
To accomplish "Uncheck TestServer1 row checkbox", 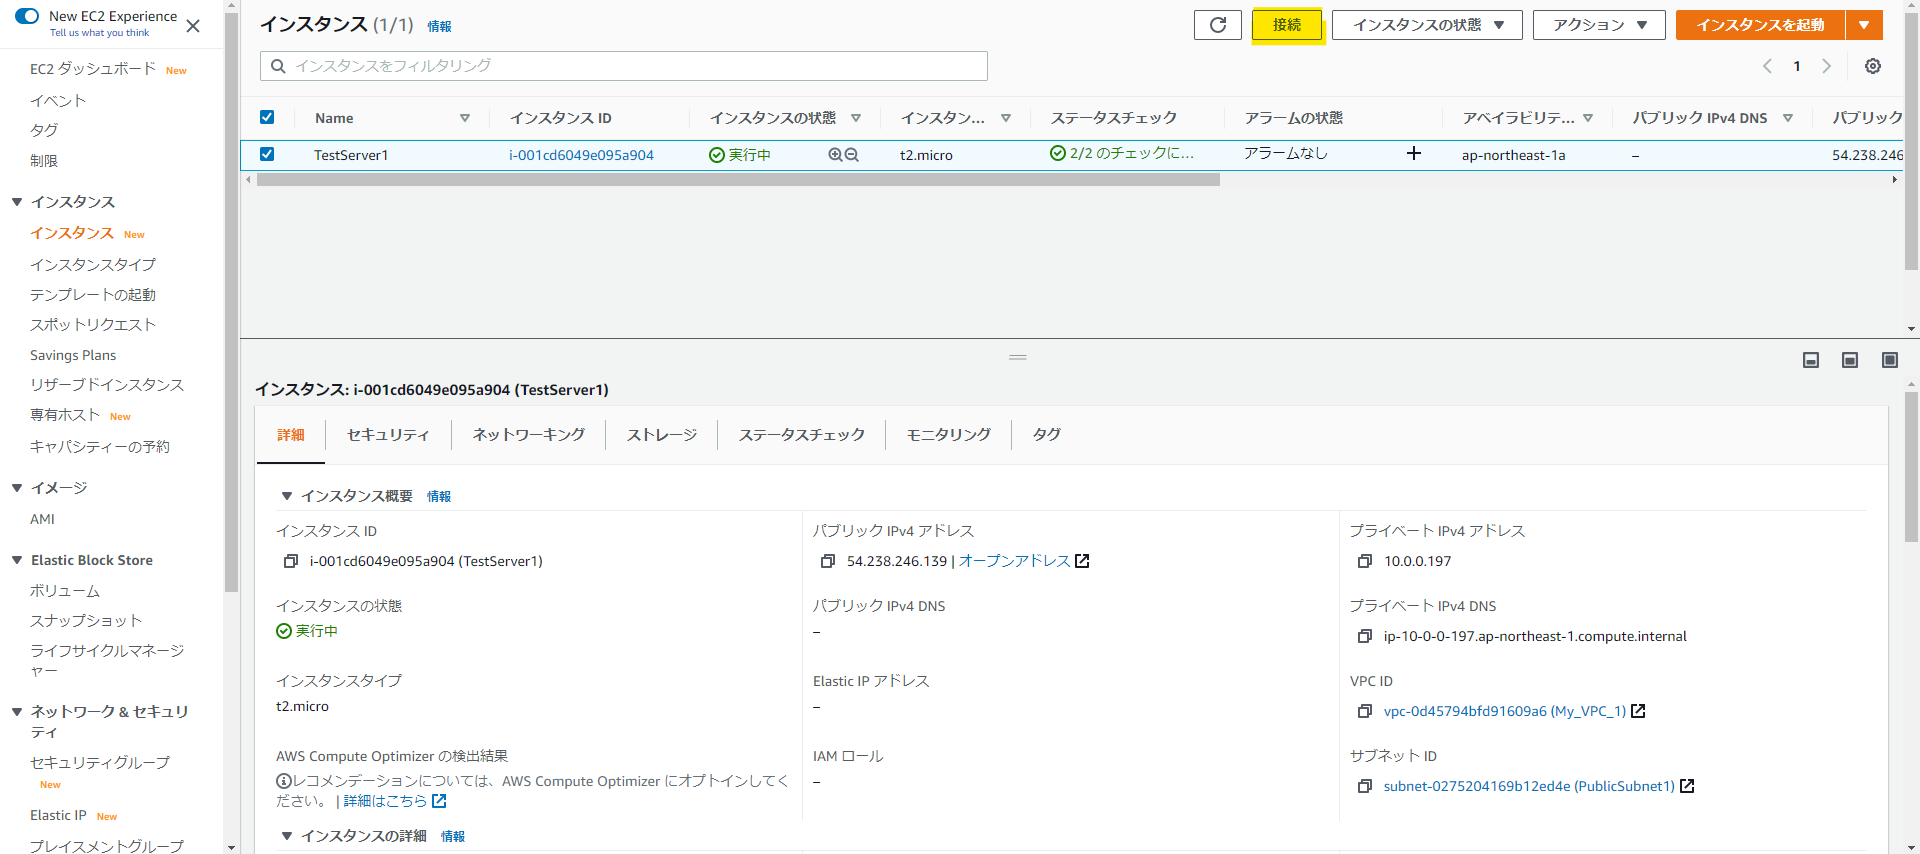I will (267, 154).
